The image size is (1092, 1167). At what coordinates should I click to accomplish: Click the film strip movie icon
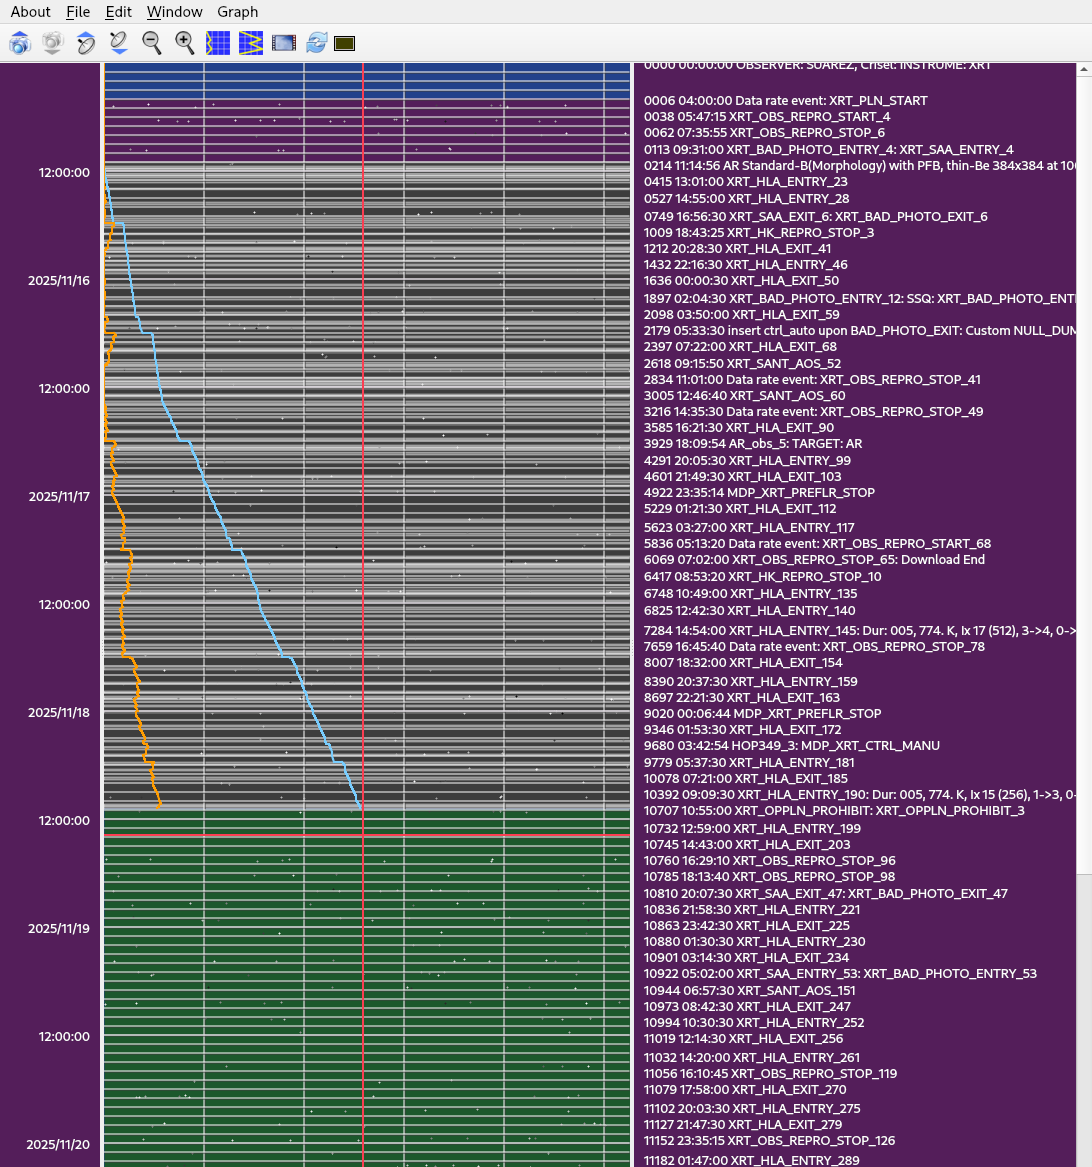pos(284,43)
